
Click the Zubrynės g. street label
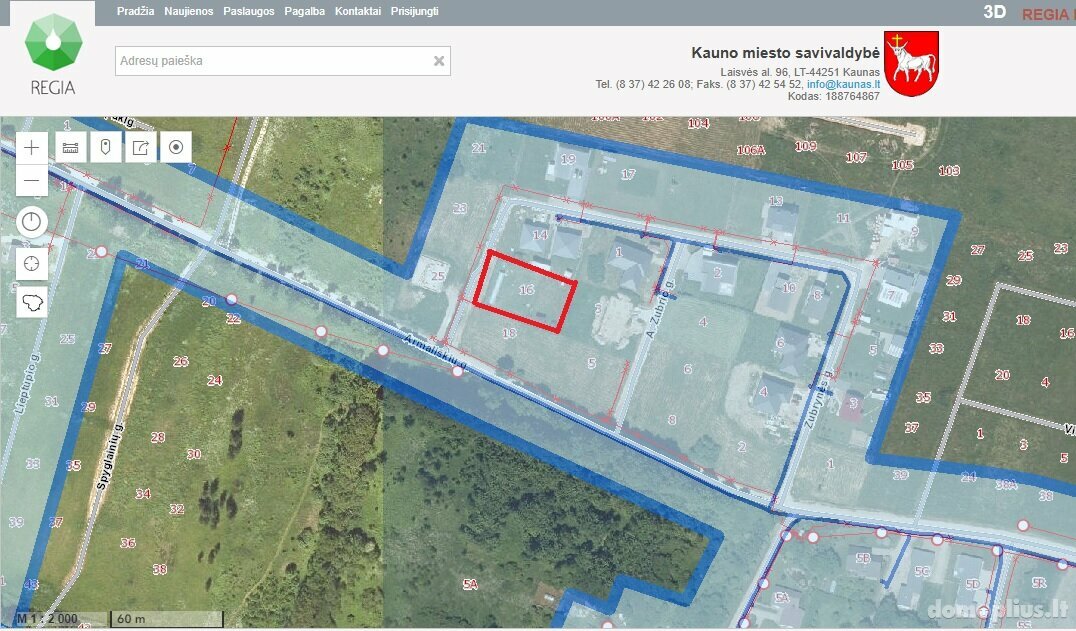[818, 401]
